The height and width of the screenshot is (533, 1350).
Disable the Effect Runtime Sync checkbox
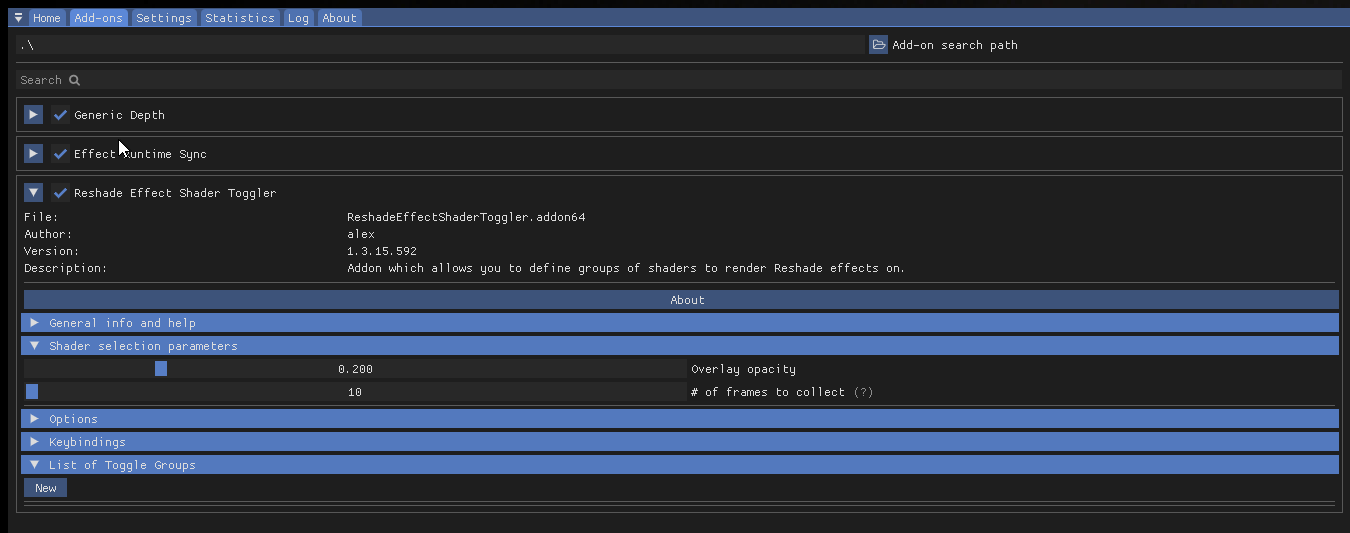coord(60,154)
